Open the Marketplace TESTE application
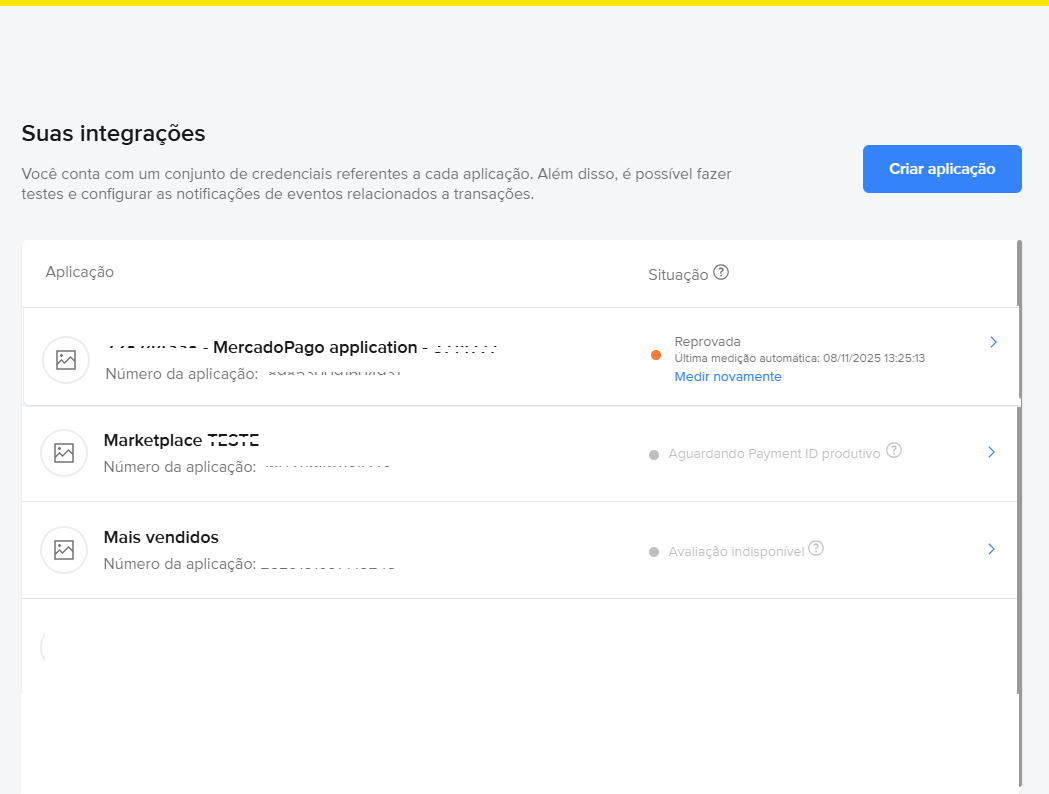 click(x=181, y=440)
